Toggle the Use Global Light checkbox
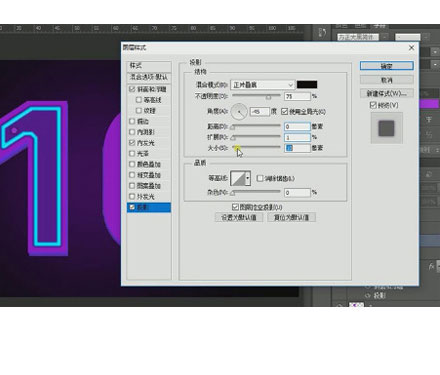Image resolution: width=440 pixels, height=375 pixels. [x=284, y=112]
